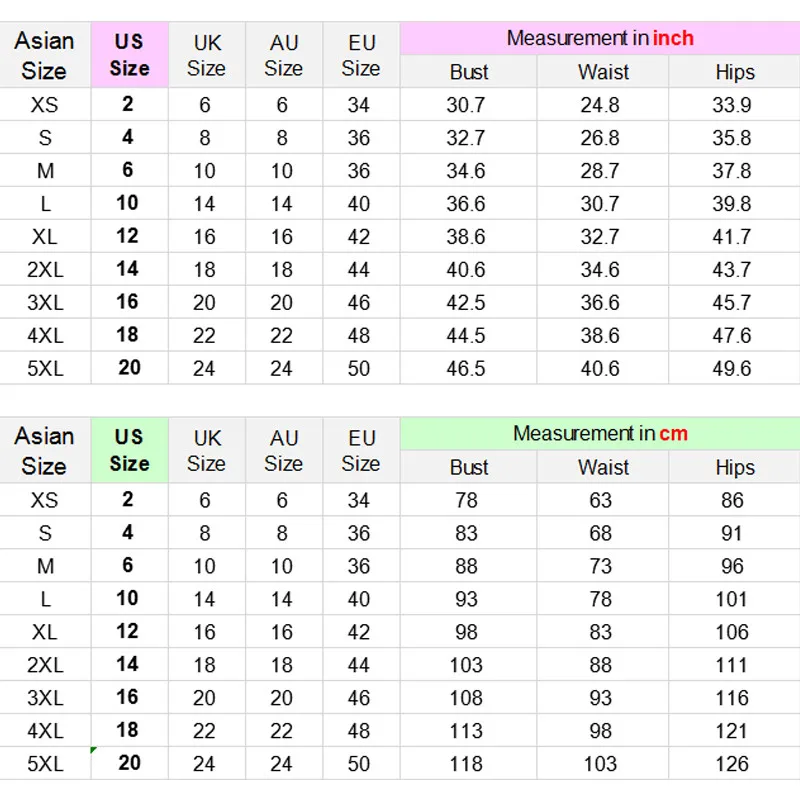Select the 'Measurement in inch' header

pyautogui.click(x=600, y=38)
